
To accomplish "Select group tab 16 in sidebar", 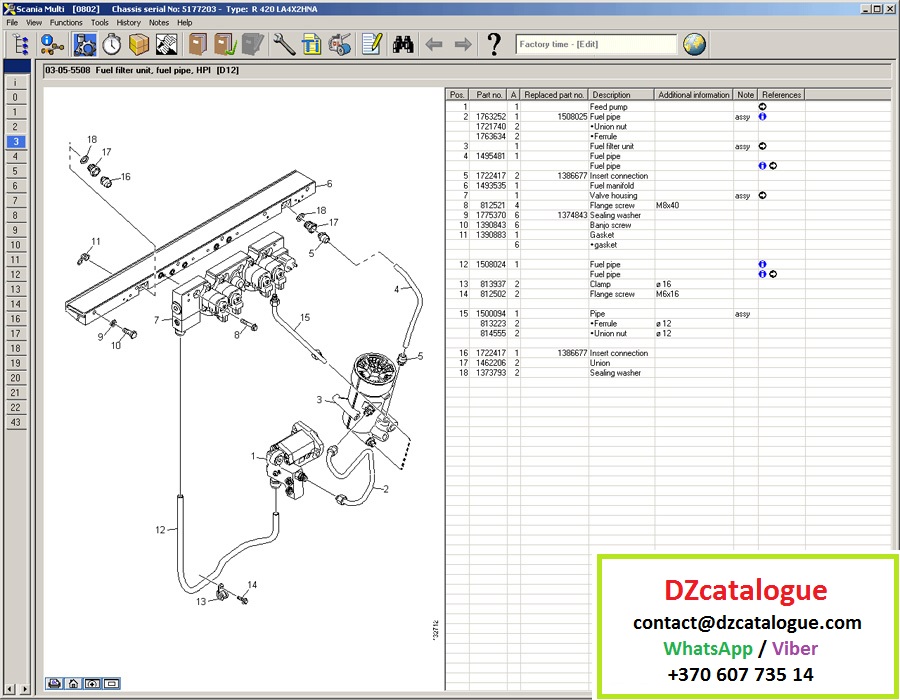I will point(15,319).
